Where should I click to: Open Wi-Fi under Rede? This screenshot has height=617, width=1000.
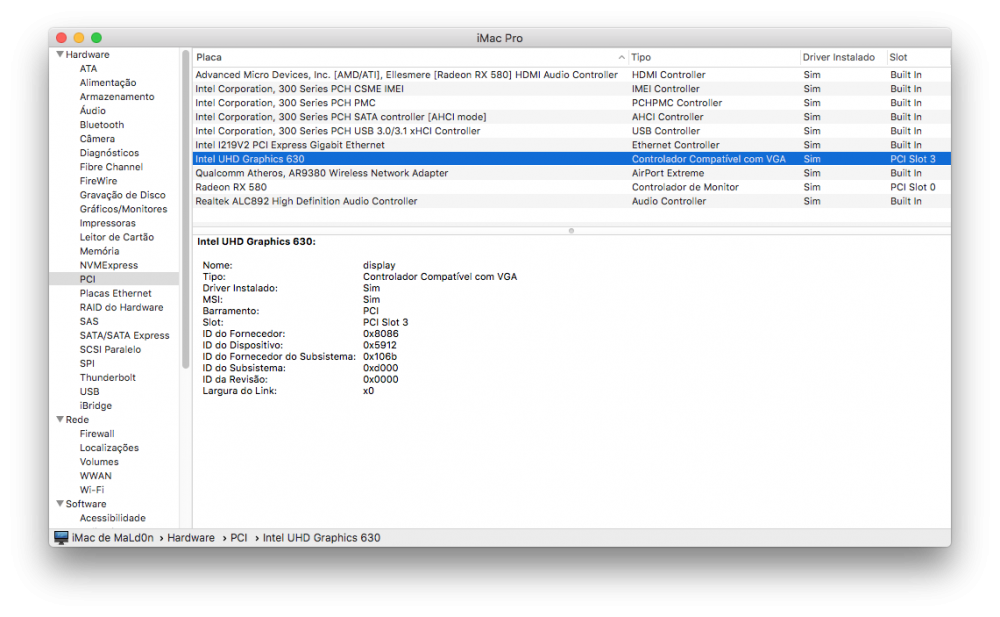coord(92,489)
